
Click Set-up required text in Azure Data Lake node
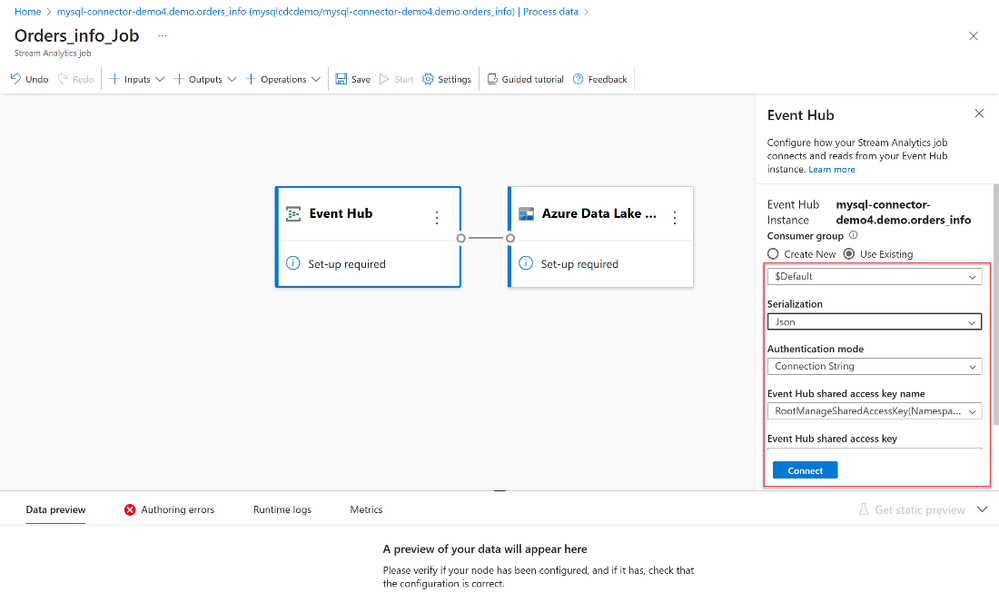click(x=579, y=264)
